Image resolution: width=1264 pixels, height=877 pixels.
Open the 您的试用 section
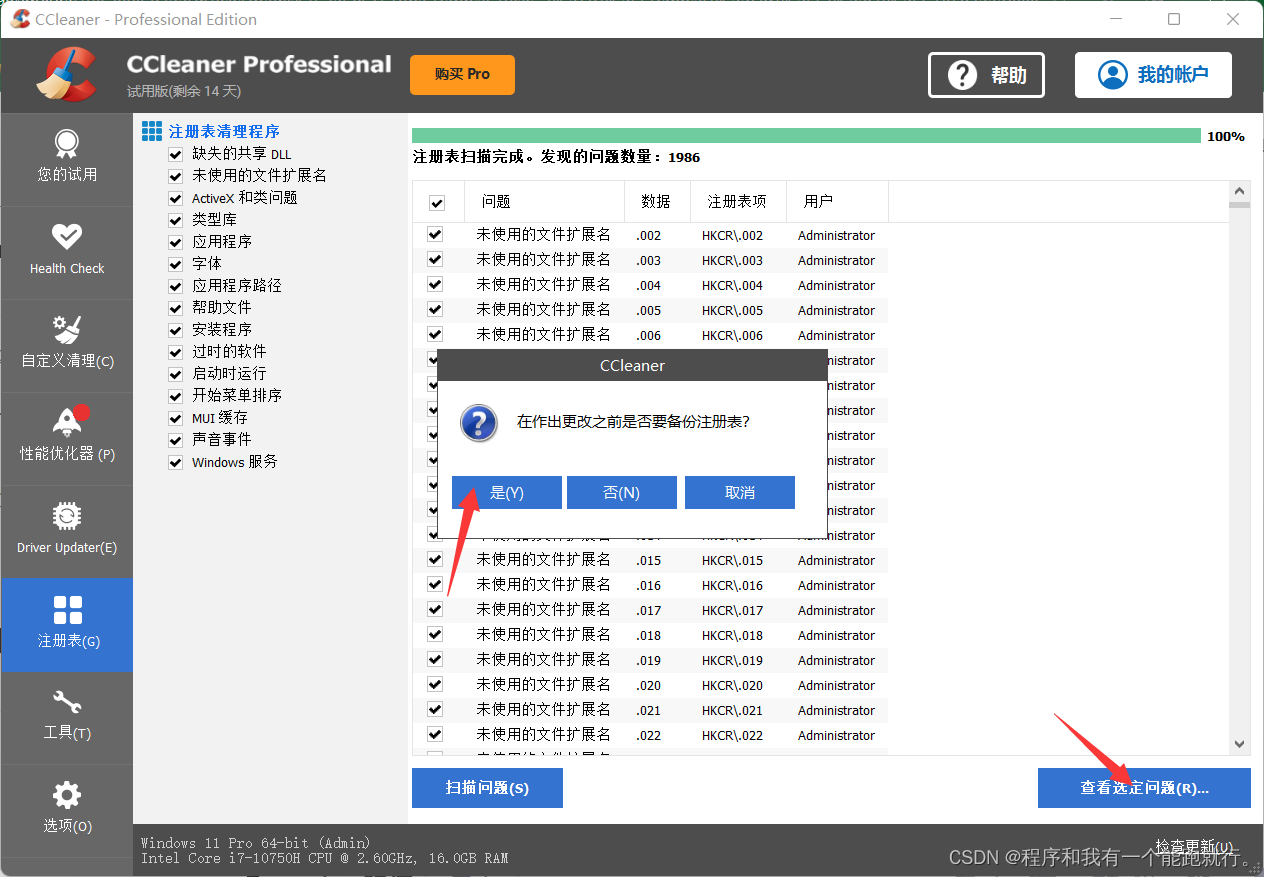[66, 158]
